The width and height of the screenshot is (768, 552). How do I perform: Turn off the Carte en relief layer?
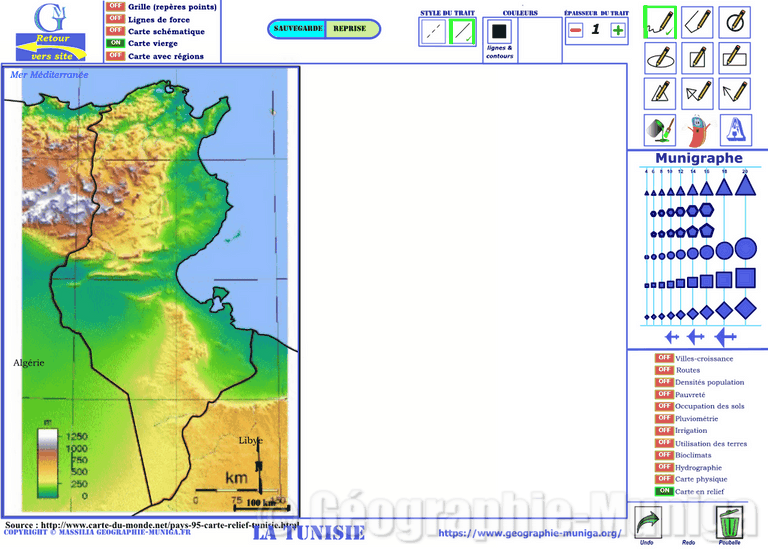664,491
